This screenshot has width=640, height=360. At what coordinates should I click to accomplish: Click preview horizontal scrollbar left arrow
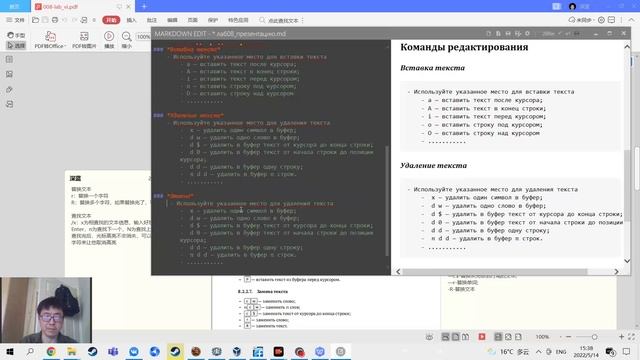pyautogui.click(x=398, y=272)
